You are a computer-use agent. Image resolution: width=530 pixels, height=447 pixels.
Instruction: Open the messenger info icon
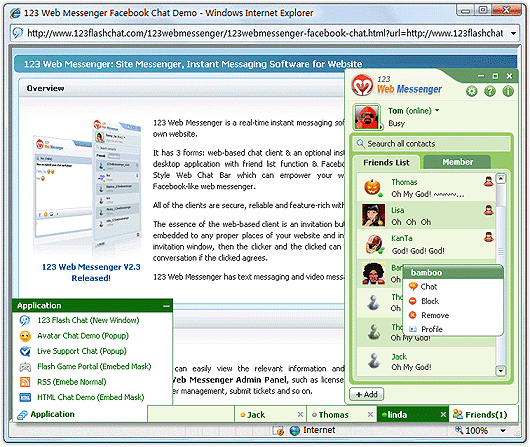tap(508, 91)
